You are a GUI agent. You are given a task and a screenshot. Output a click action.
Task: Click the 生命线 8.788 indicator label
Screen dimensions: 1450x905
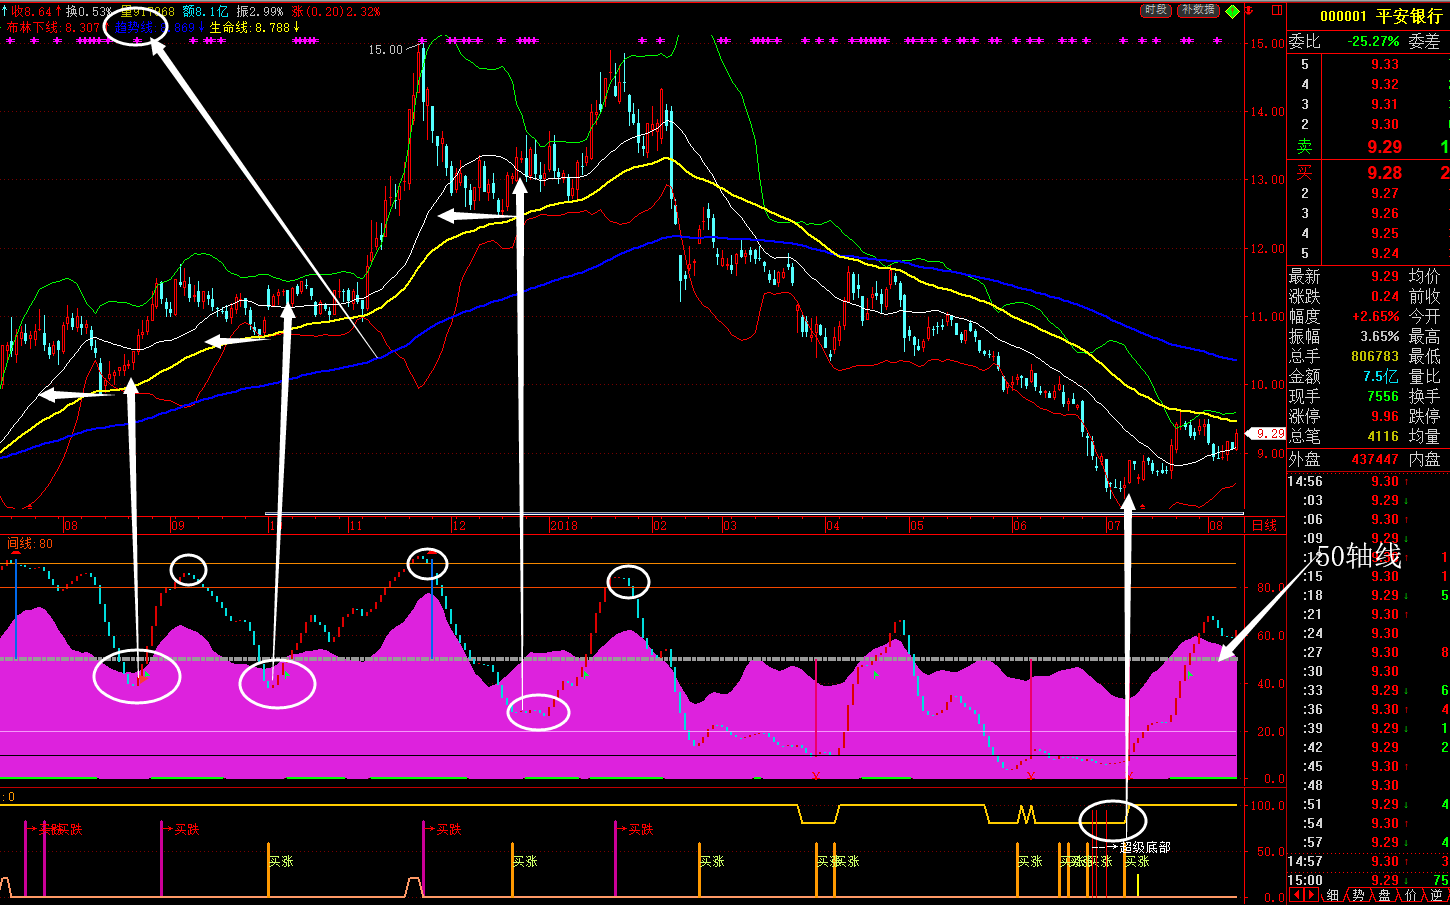pyautogui.click(x=250, y=27)
